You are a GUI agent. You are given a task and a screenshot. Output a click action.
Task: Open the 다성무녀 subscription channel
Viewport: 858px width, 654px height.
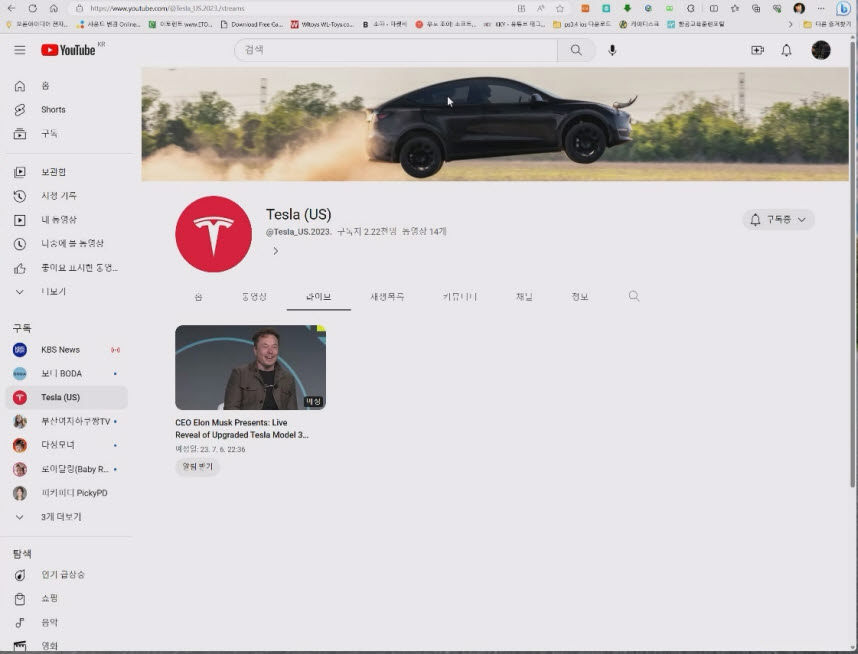(x=67, y=445)
